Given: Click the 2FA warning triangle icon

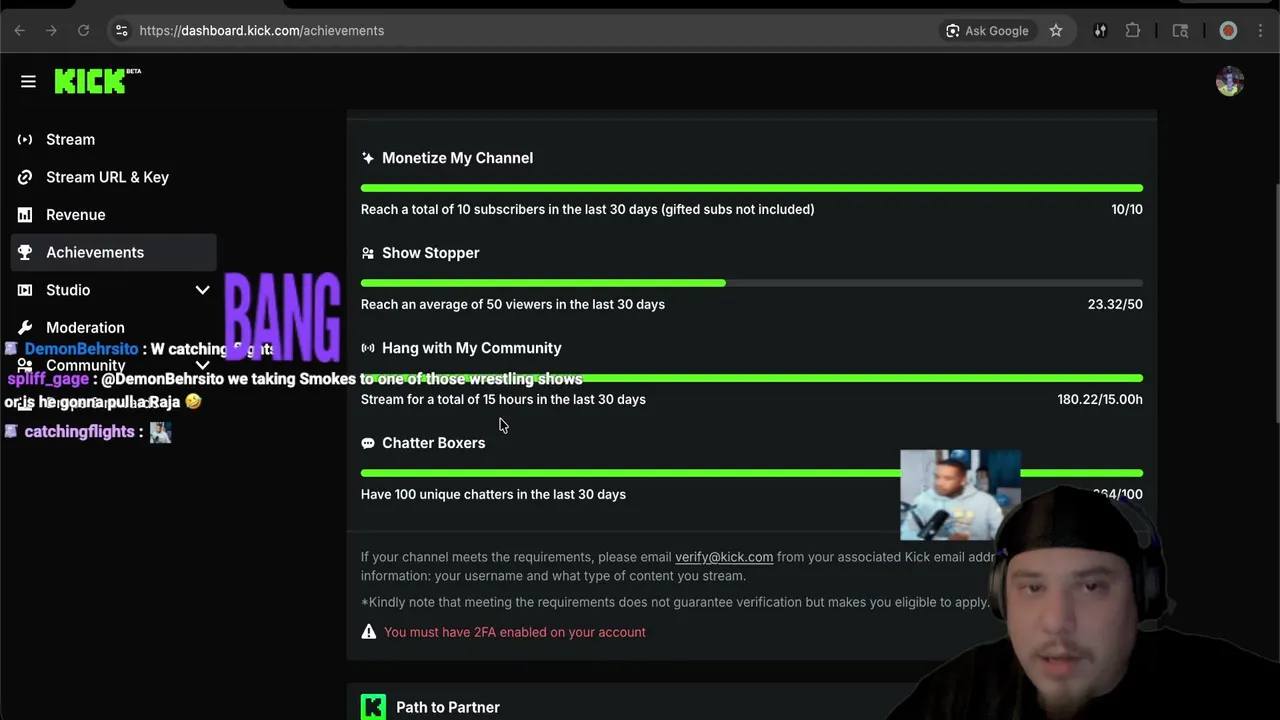Looking at the screenshot, I should 369,632.
